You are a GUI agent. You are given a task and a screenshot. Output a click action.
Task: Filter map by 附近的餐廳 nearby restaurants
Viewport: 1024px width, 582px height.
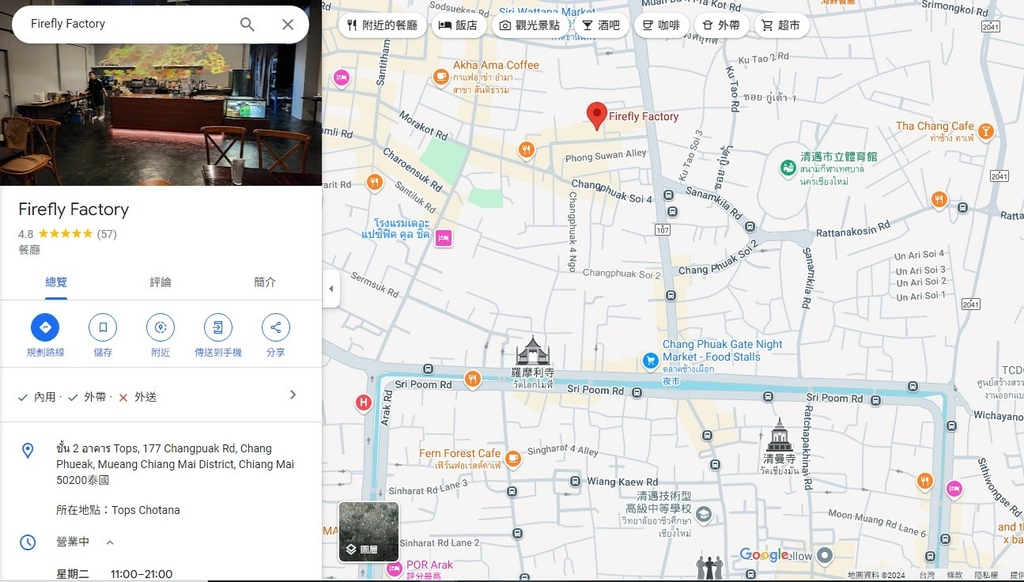coord(382,25)
